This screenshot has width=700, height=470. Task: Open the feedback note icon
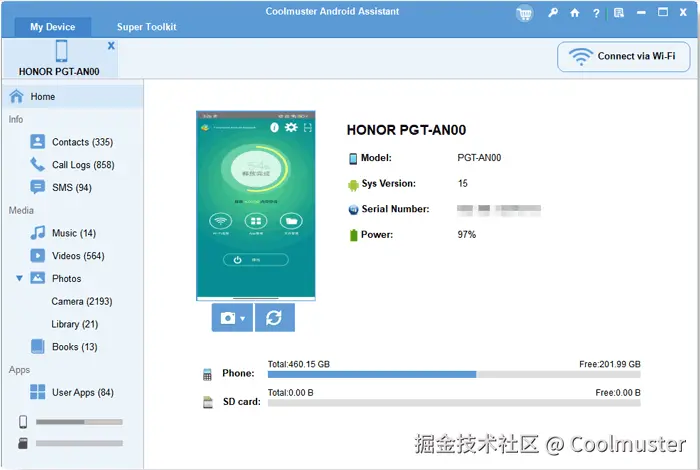(x=618, y=13)
